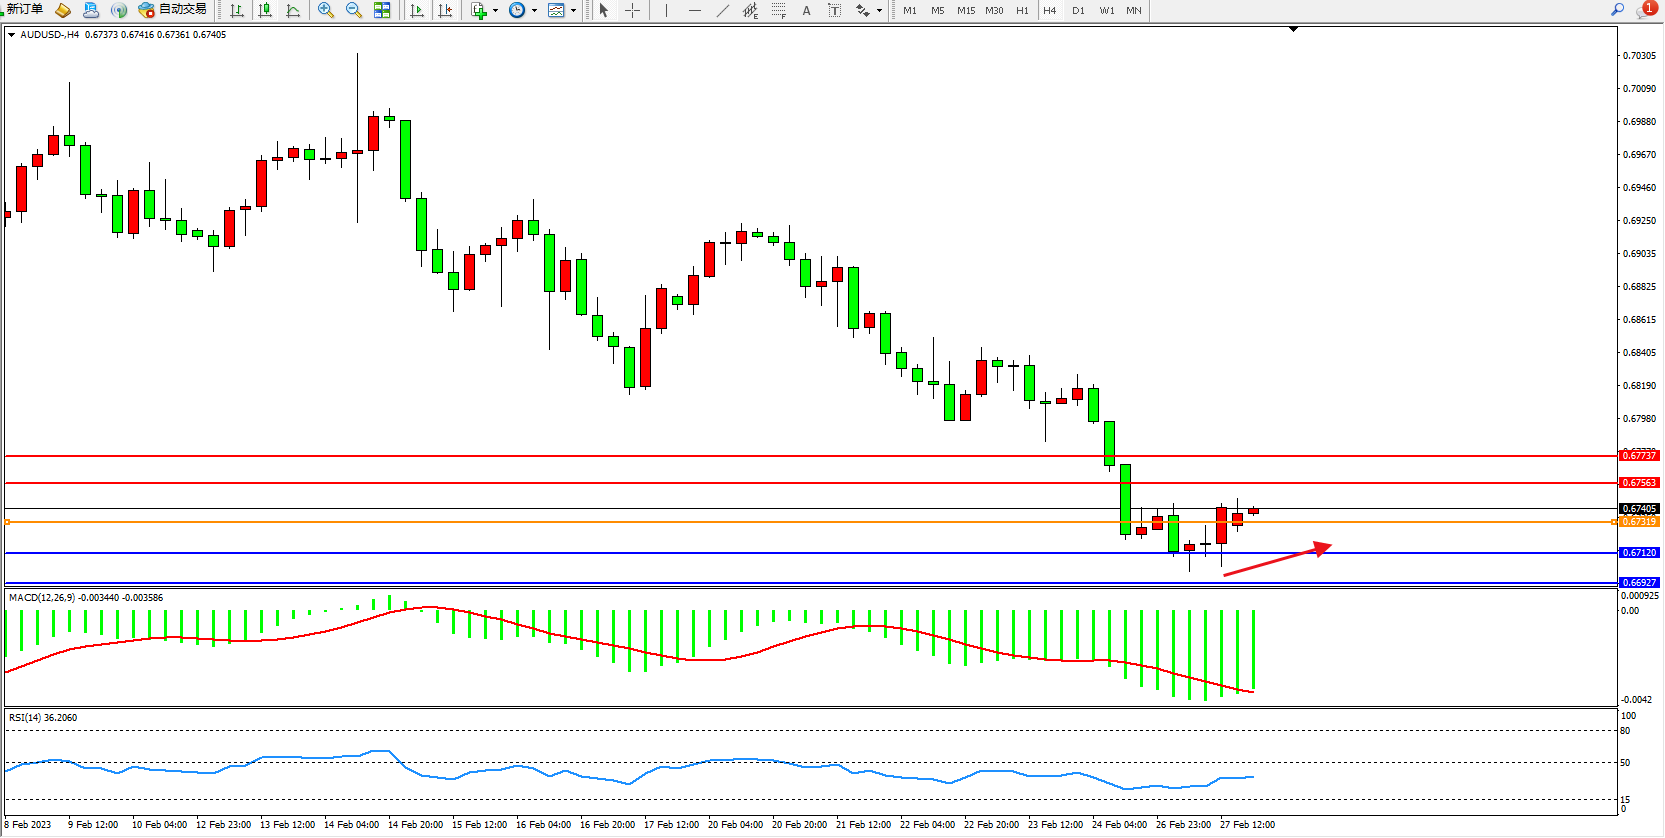Open the periodicity clock dropdown arrow
This screenshot has height=838, width=1665.
coord(534,11)
